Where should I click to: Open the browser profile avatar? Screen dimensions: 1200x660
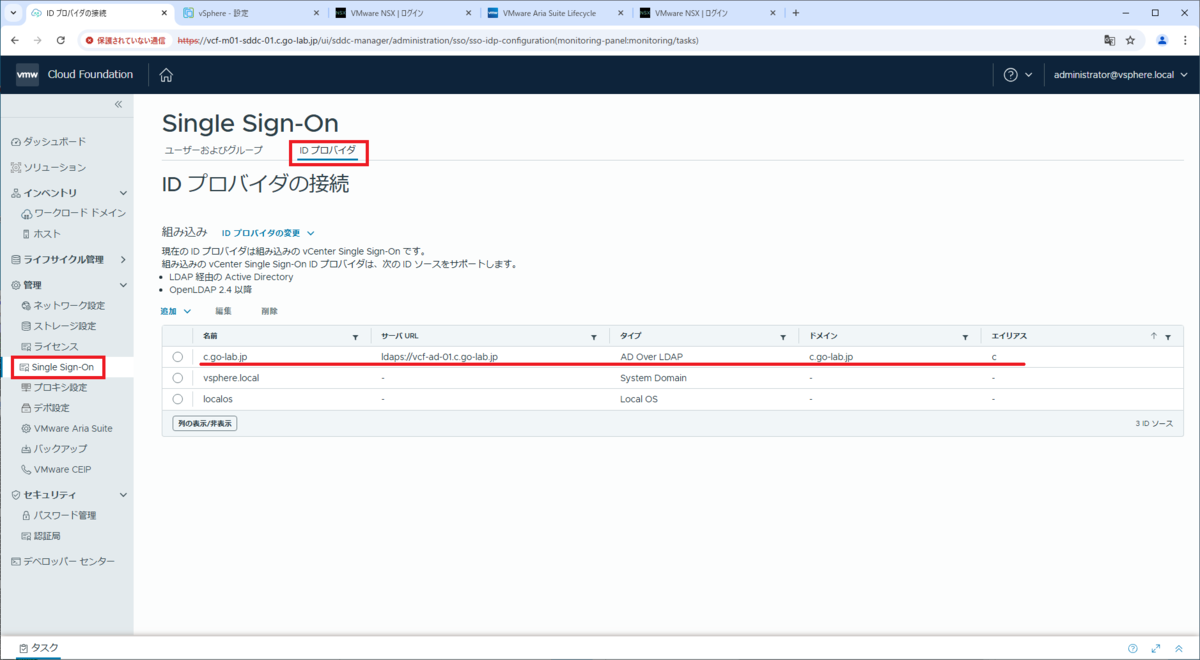click(1162, 40)
